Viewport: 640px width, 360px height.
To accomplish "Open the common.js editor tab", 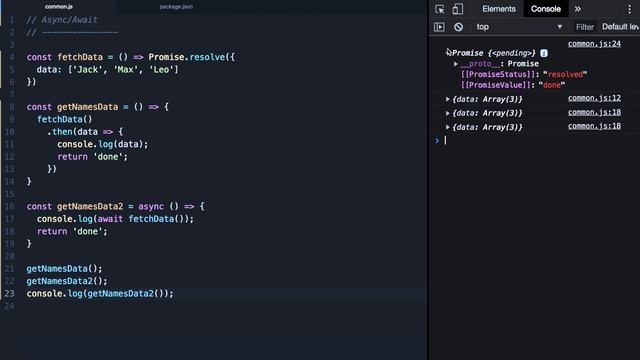I will click(59, 7).
